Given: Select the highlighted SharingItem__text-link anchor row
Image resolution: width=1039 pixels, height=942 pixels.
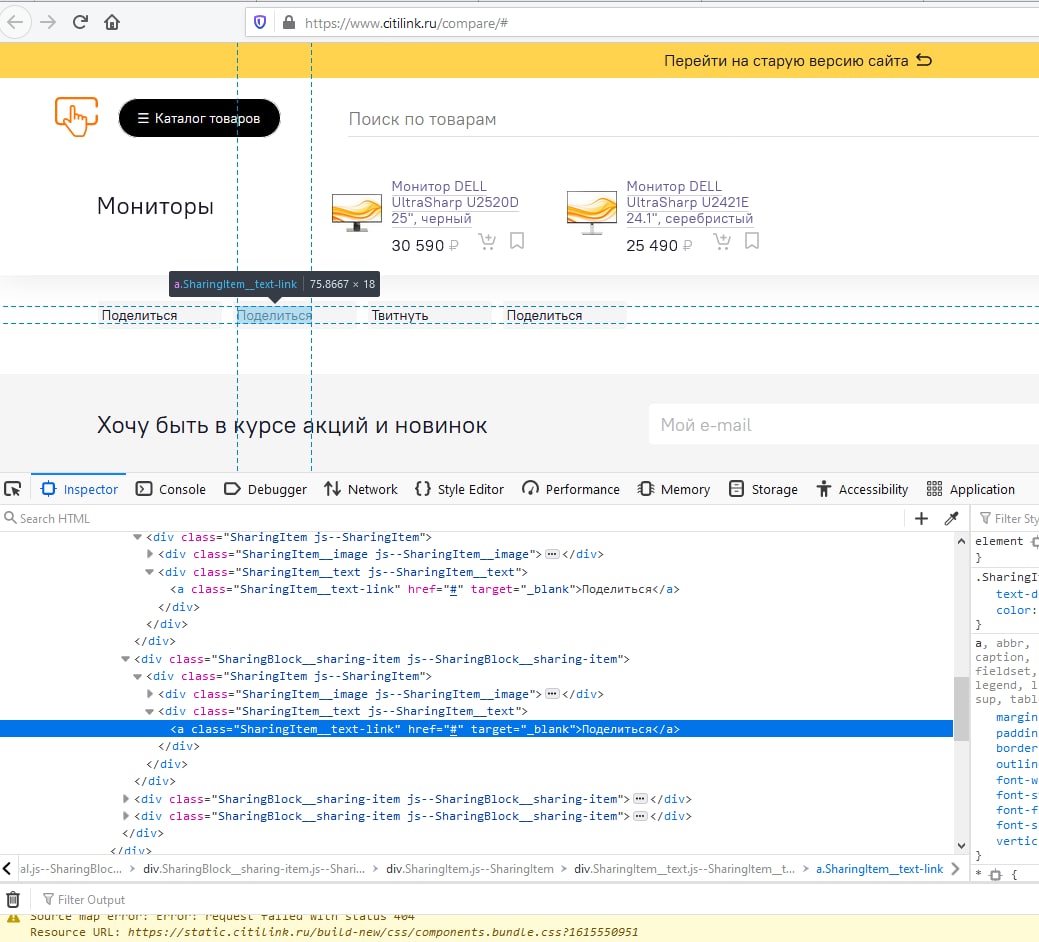Looking at the screenshot, I should point(476,729).
